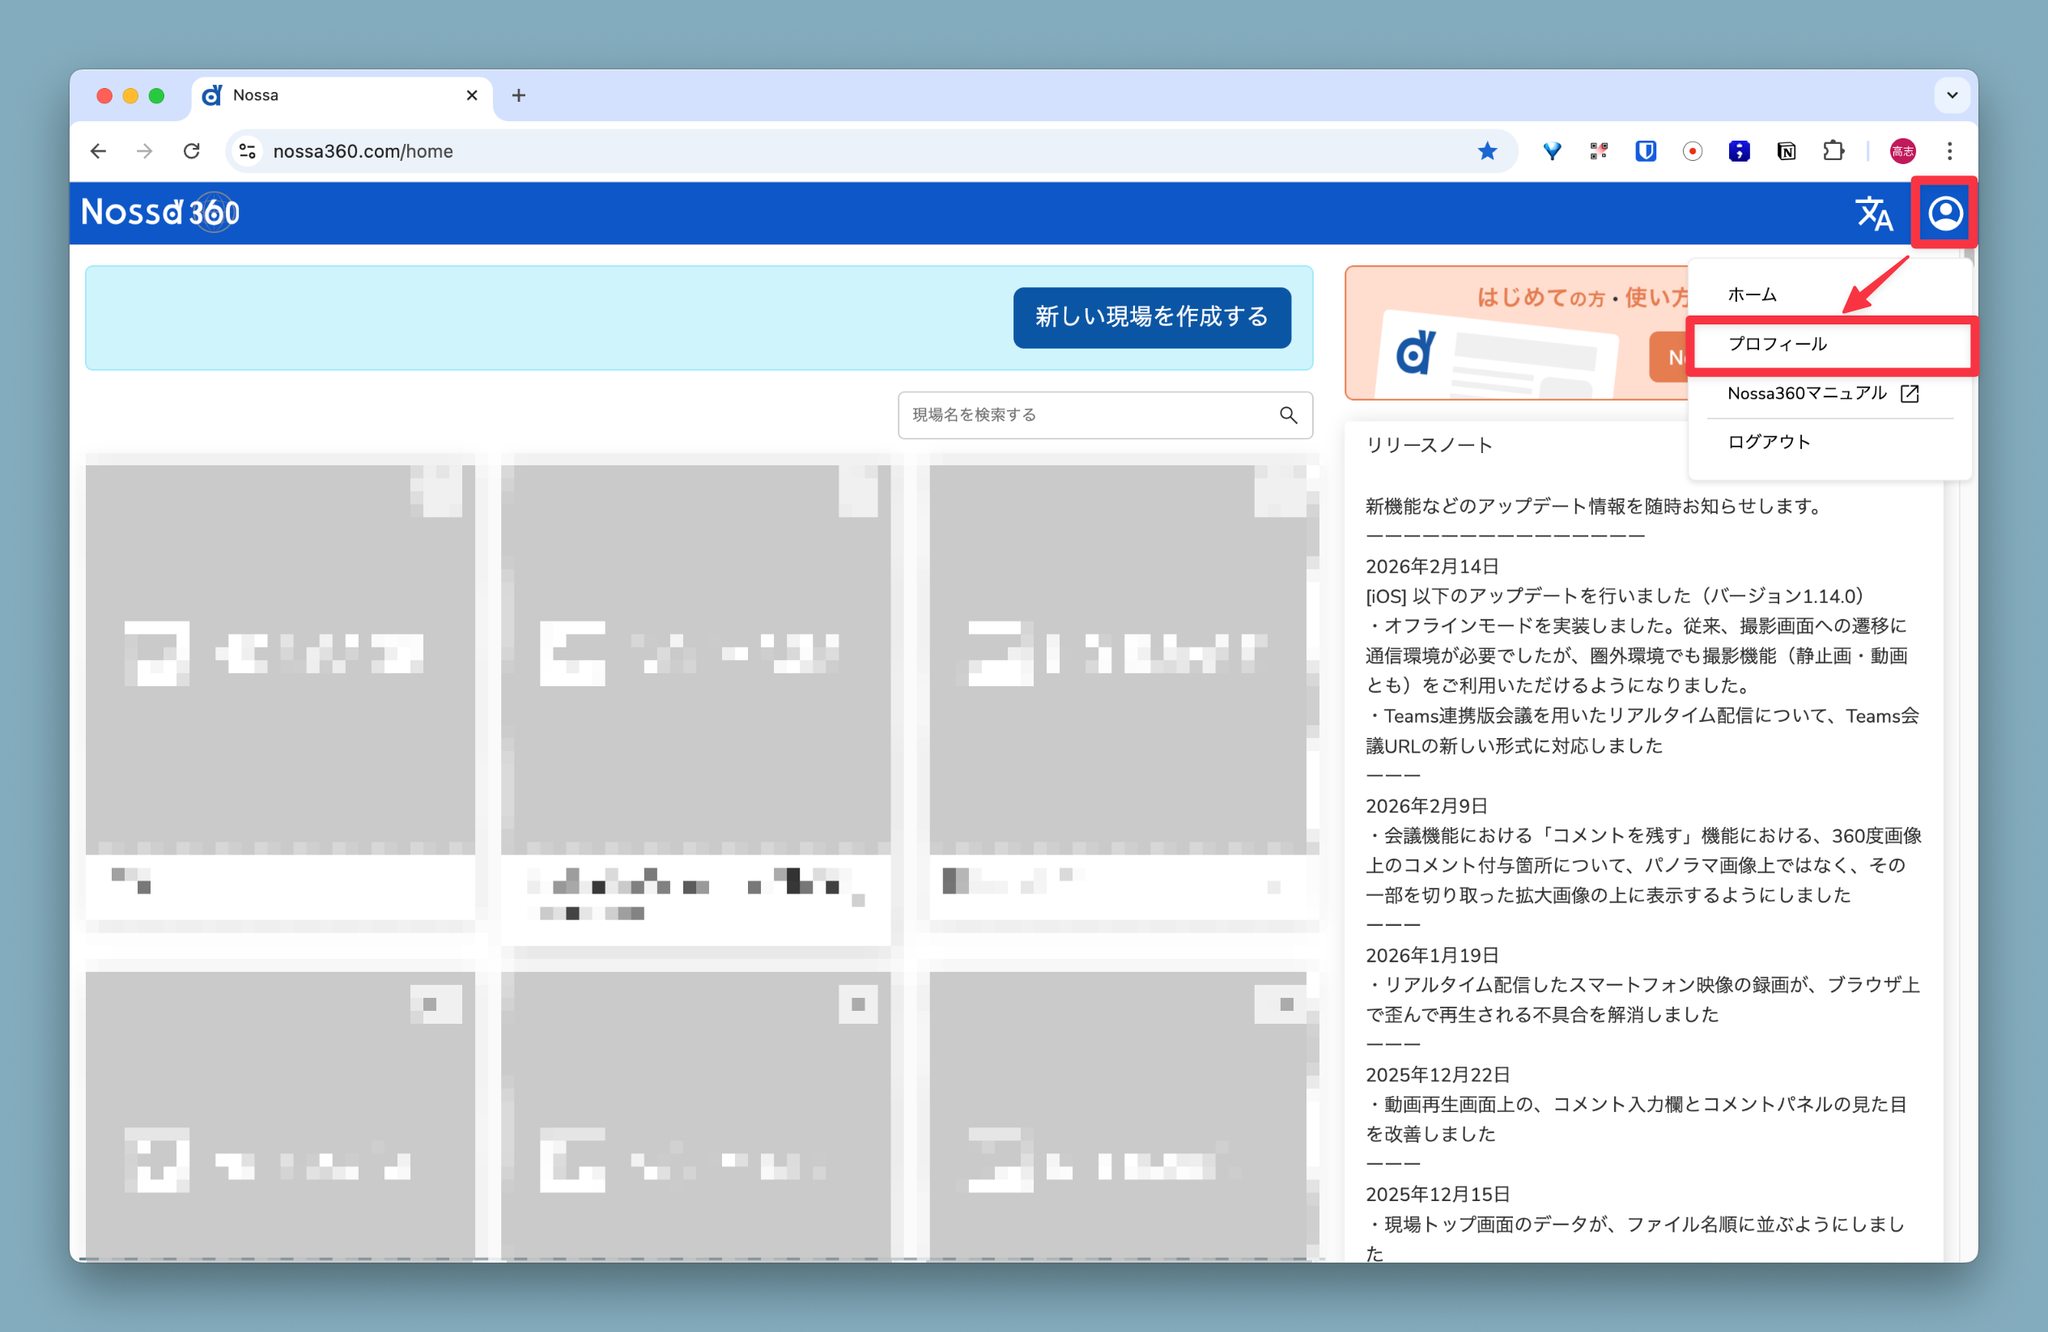Click the Notion extension icon
Image resolution: width=2048 pixels, height=1332 pixels.
coord(1786,151)
